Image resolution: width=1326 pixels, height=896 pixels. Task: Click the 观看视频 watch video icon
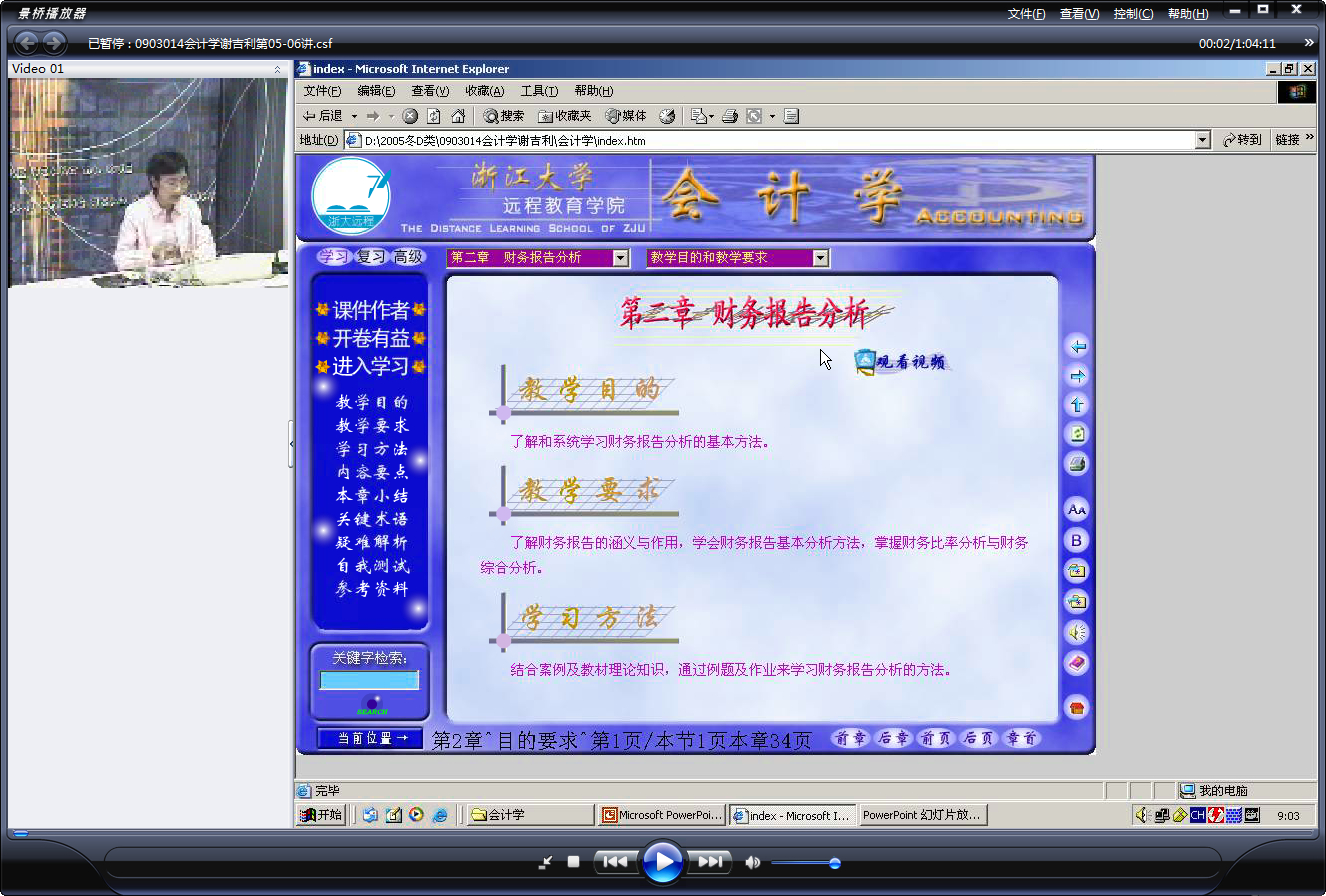(901, 362)
